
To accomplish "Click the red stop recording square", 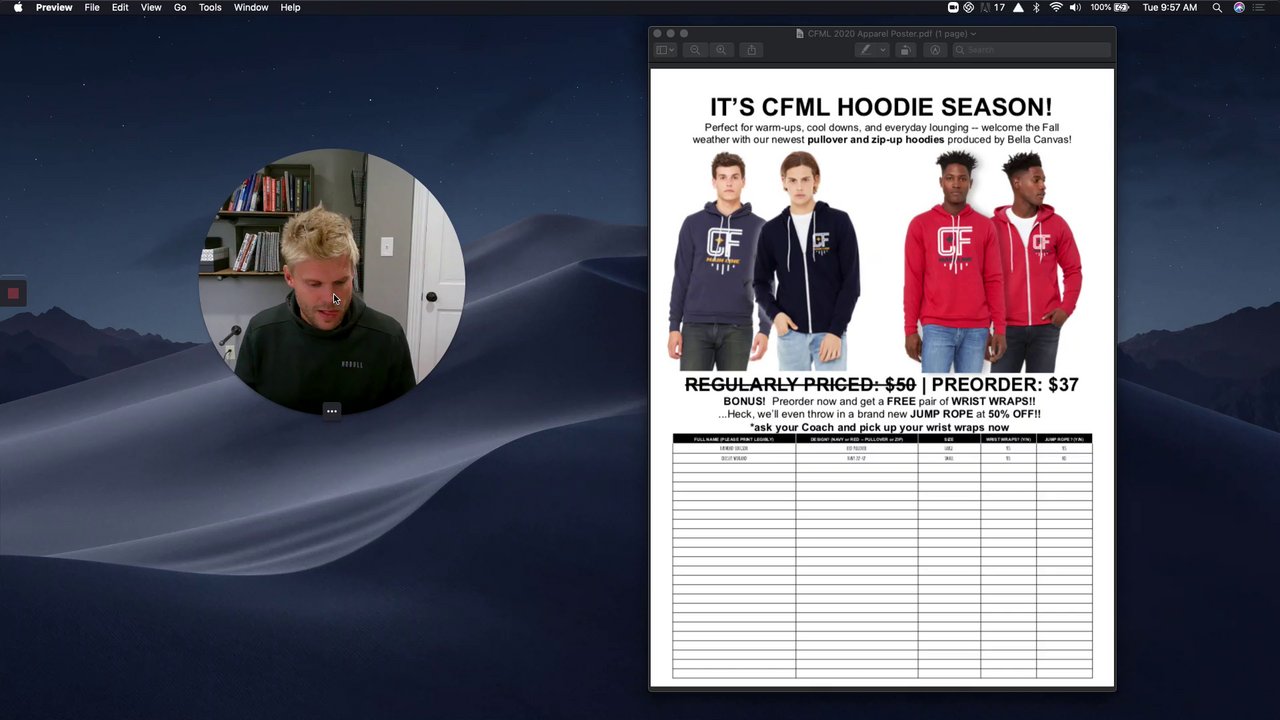I will click(13, 293).
